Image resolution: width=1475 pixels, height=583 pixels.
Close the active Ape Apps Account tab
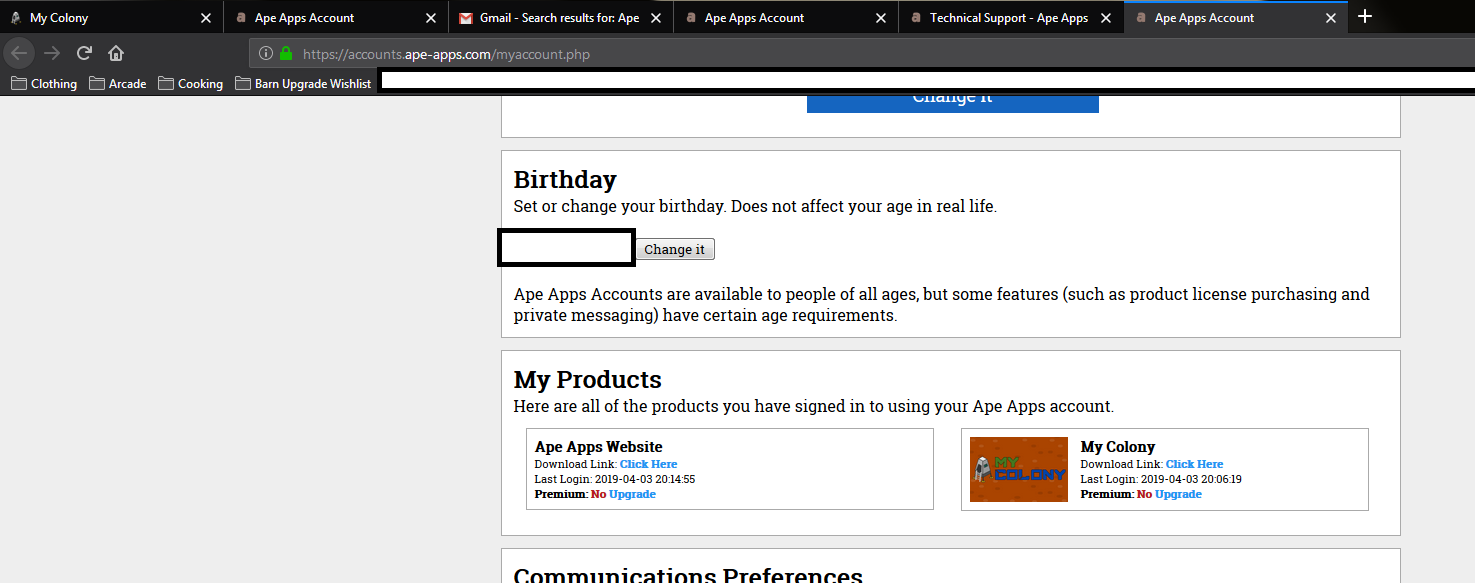(x=1331, y=18)
